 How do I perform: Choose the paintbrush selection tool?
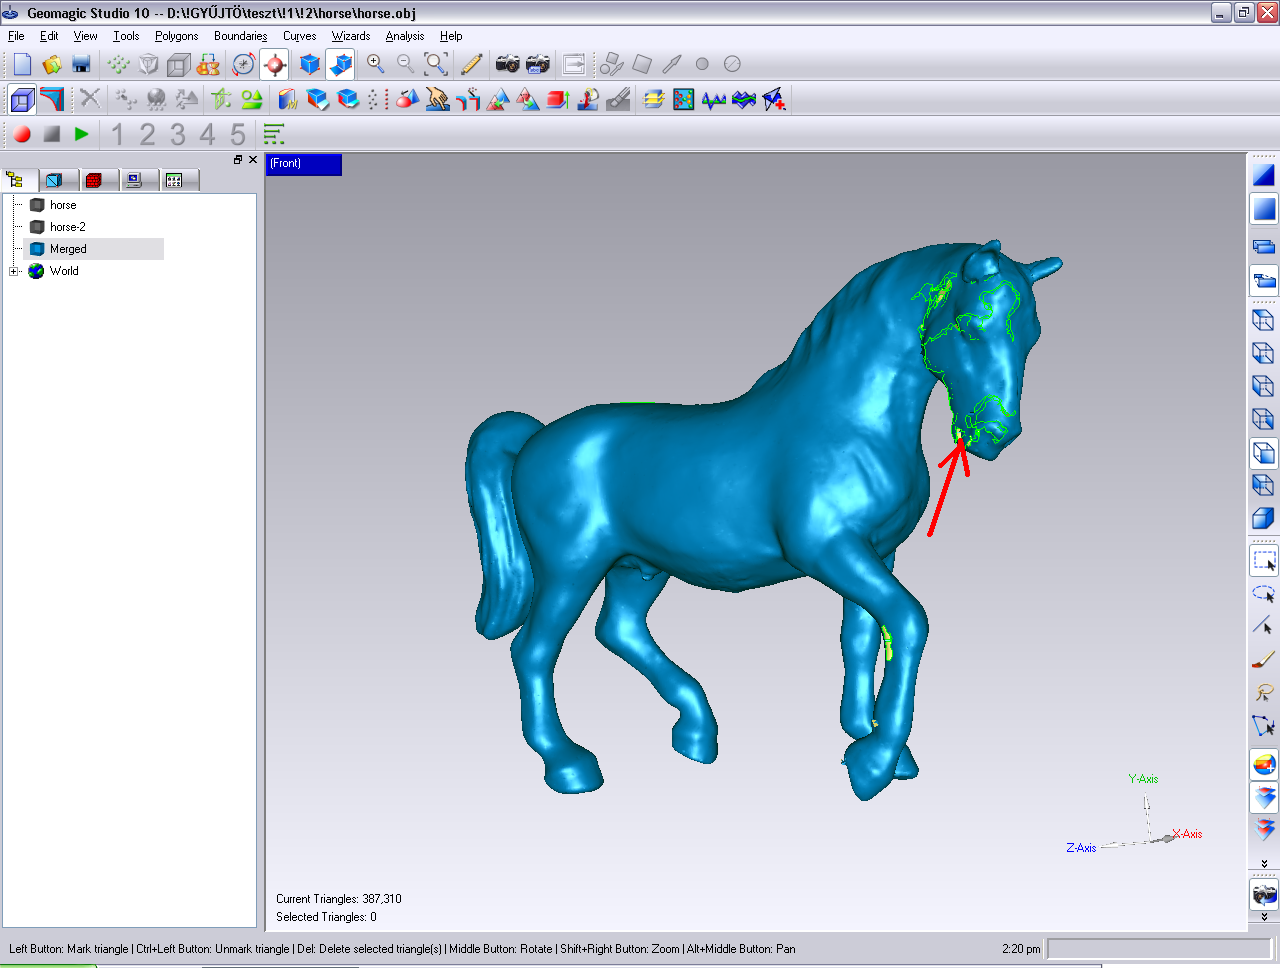tap(1264, 660)
